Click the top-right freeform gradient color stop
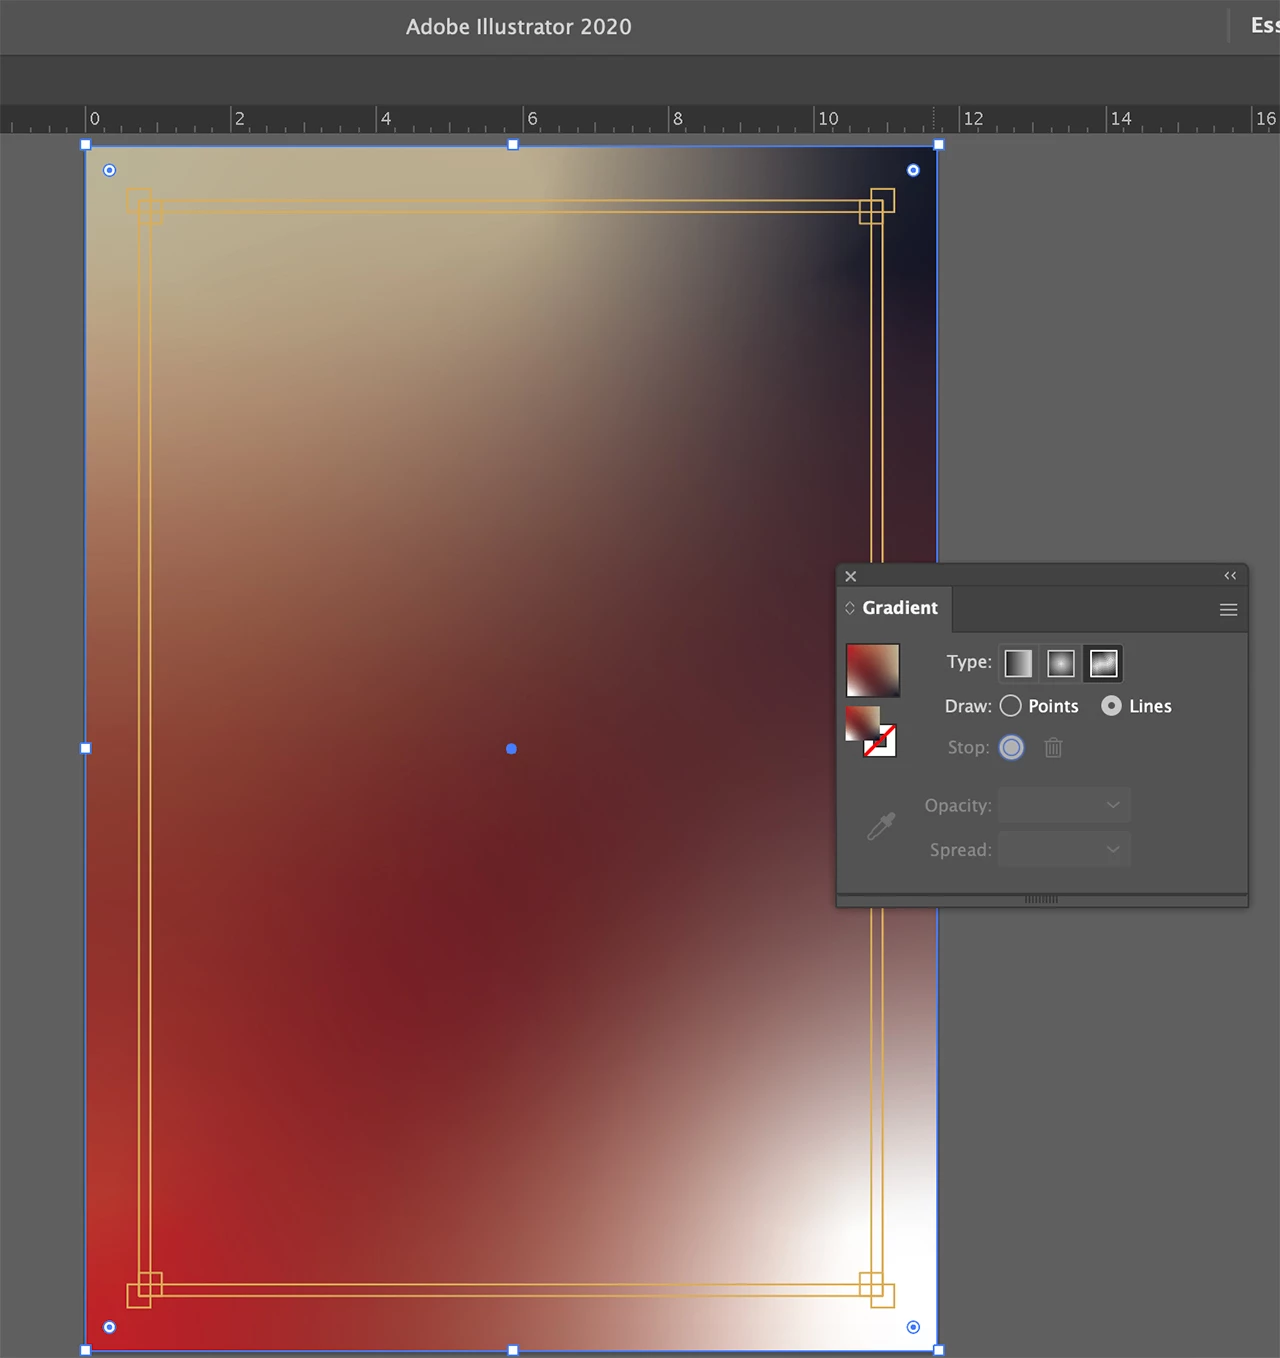The width and height of the screenshot is (1280, 1358). click(x=913, y=171)
